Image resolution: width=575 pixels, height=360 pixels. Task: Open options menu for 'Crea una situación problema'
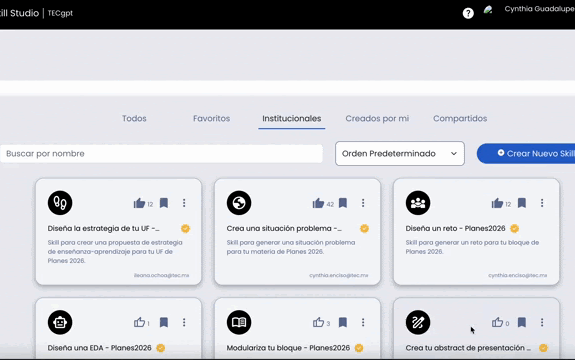coord(363,203)
